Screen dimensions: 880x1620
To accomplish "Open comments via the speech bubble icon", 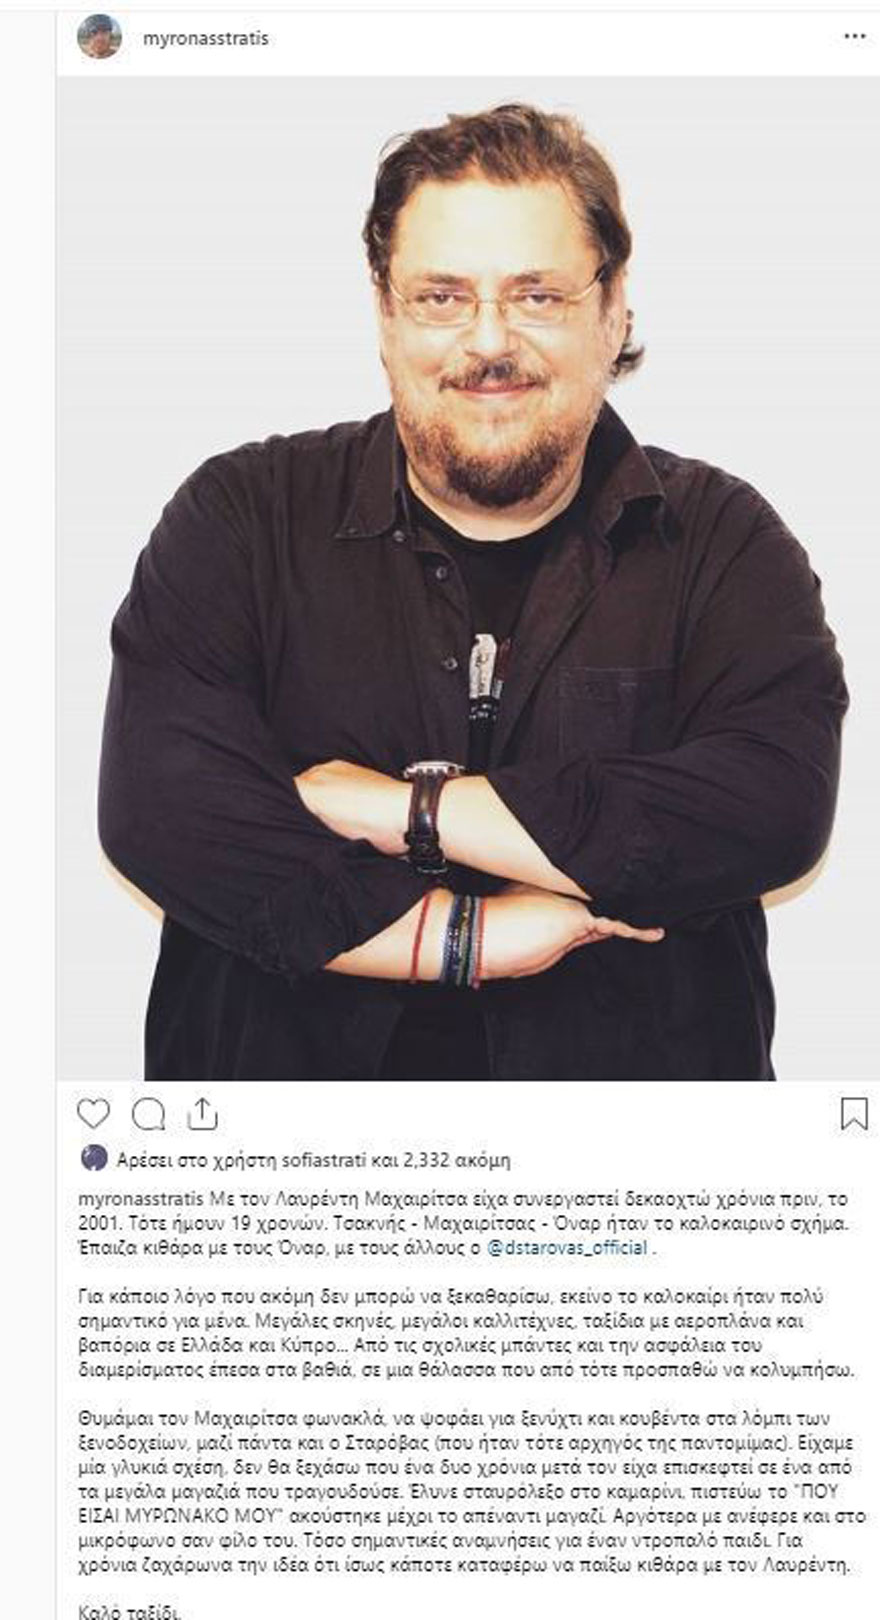I will 149,1113.
